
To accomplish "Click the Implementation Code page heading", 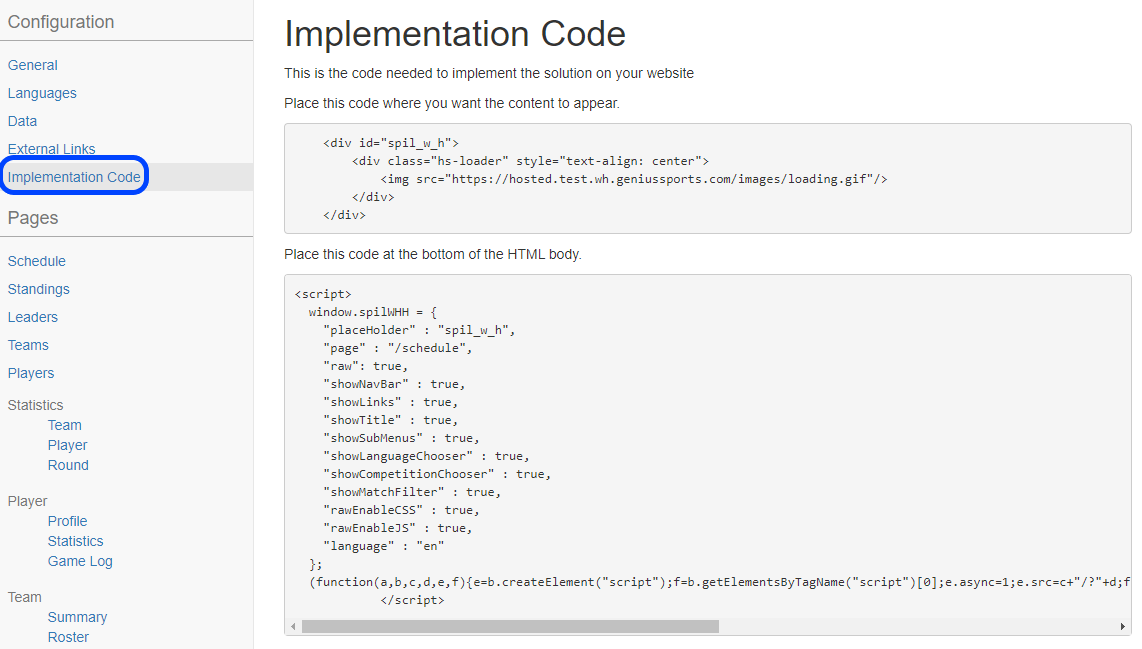I will [455, 34].
